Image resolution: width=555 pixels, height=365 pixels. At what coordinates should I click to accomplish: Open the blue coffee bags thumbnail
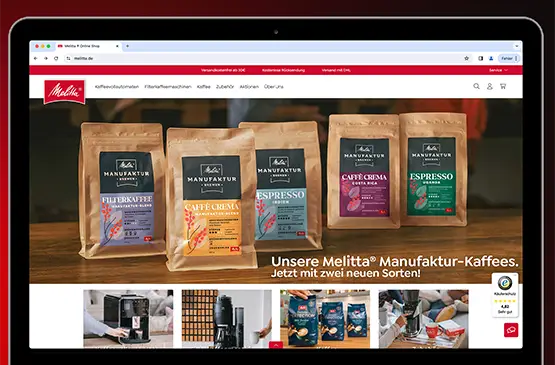coord(325,319)
